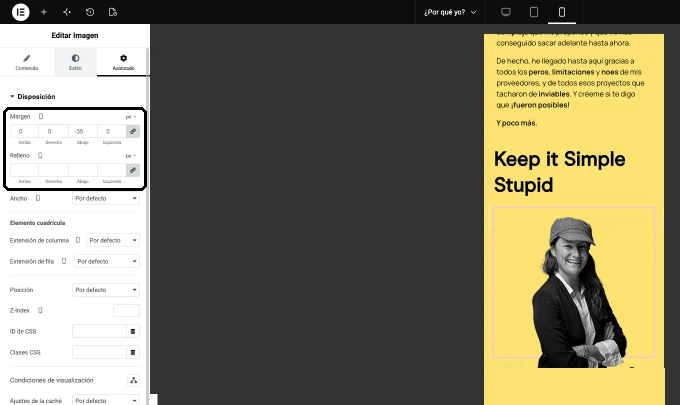Toggle linked values for Margen
The width and height of the screenshot is (680, 405).
tap(133, 131)
